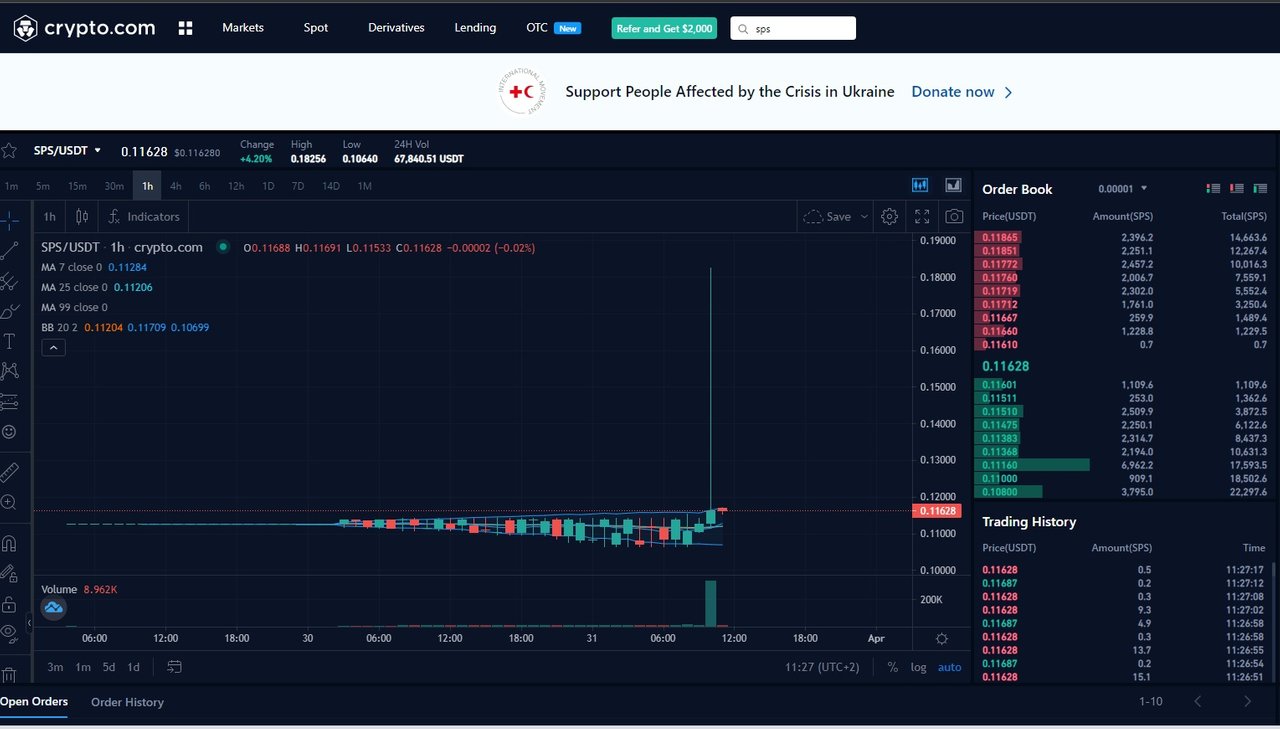Favorite SPS/USDT with the star icon
Viewport: 1280px width, 729px height.
[x=9, y=150]
